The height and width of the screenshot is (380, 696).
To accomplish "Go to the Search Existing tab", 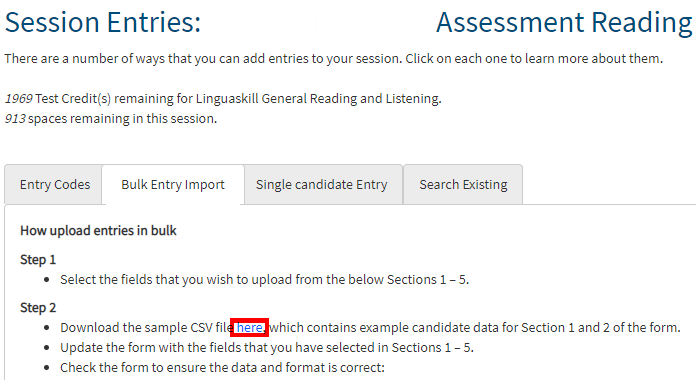I will (x=463, y=185).
